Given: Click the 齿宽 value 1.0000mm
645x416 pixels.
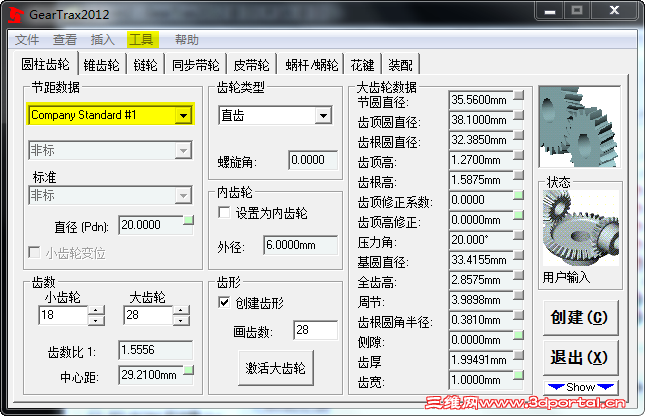Looking at the screenshot, I should (481, 380).
